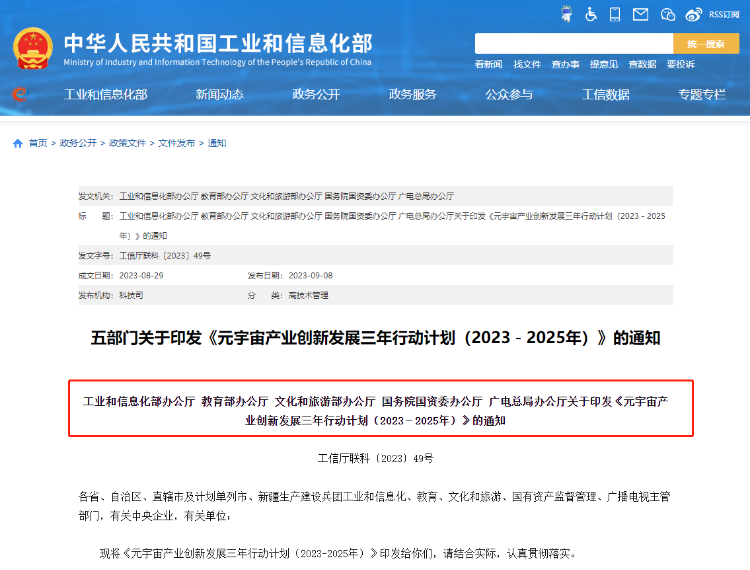The height and width of the screenshot is (570, 750).
Task: Click the home icon in breadcrumb
Action: tap(18, 143)
